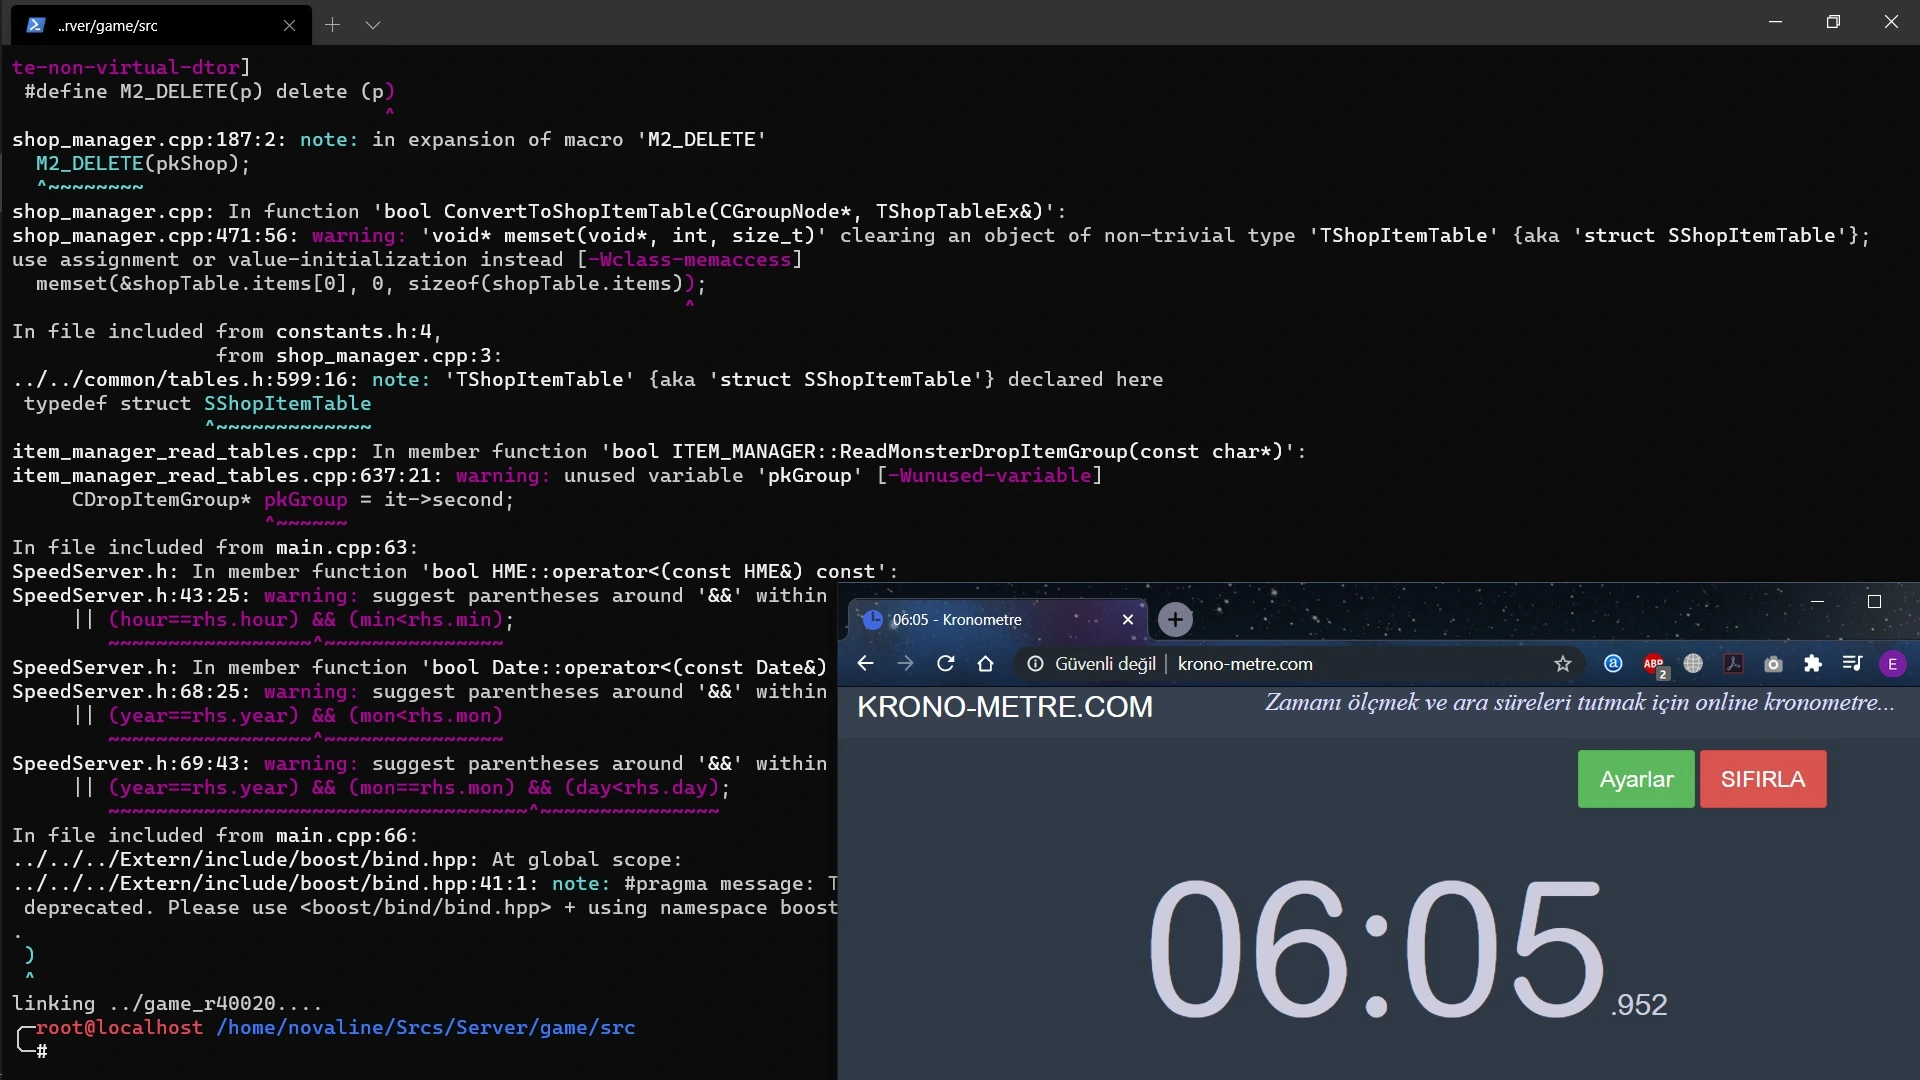This screenshot has height=1080, width=1920.
Task: Click the SIFIRLA reset button
Action: point(1763,778)
